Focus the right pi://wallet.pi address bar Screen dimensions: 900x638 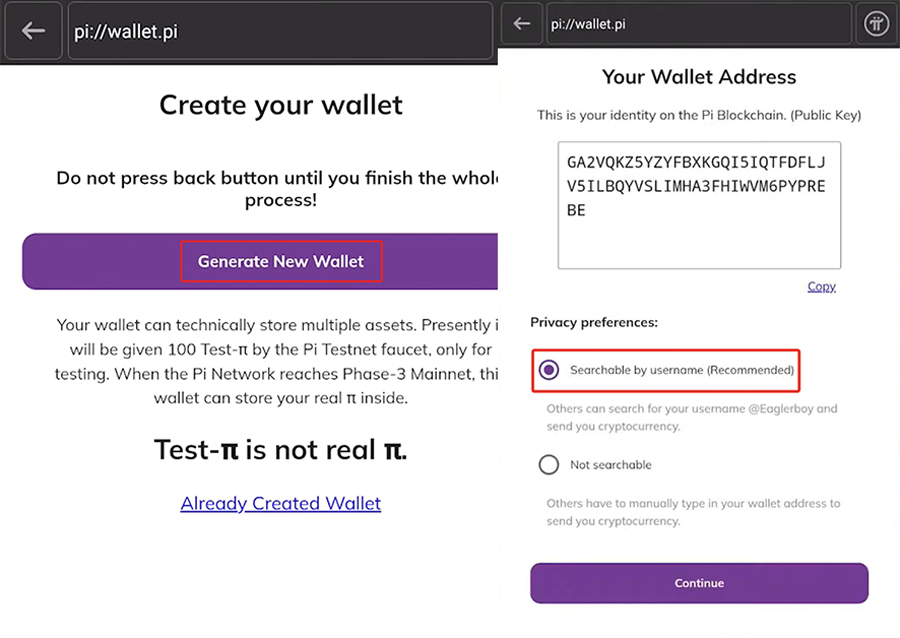click(697, 25)
